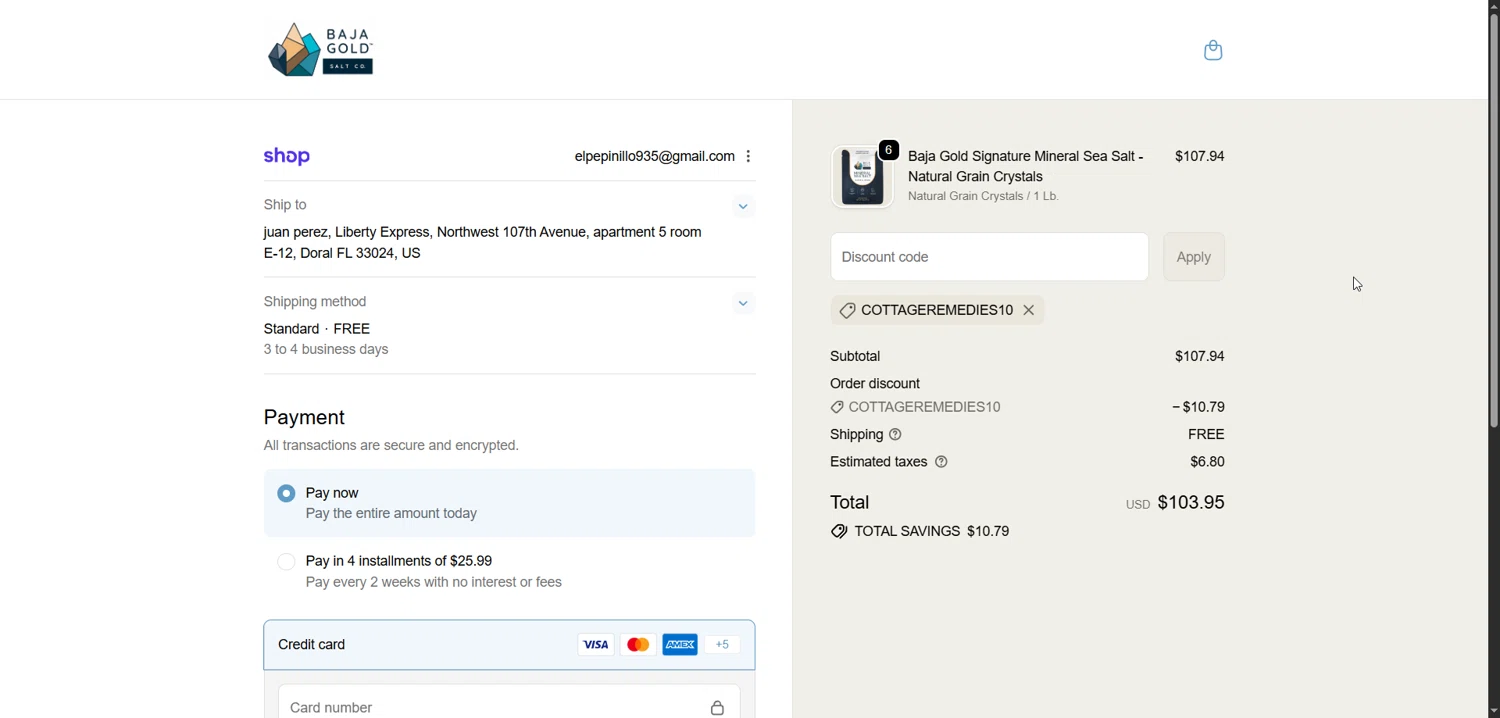The image size is (1500, 718).
Task: Click the product thumbnail image
Action: click(862, 177)
